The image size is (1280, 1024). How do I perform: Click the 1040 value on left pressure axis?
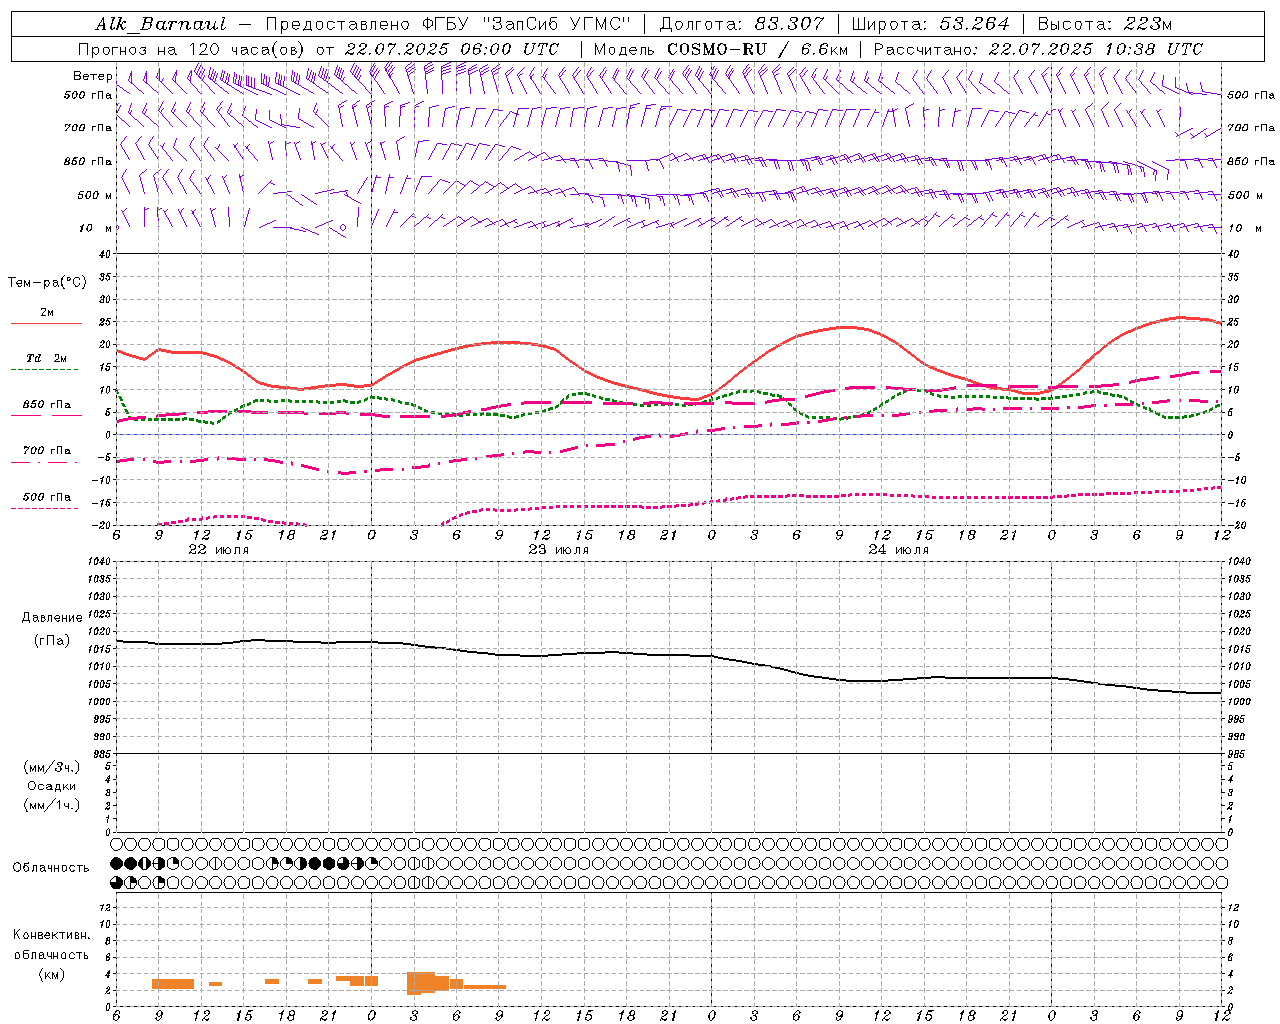pyautogui.click(x=99, y=561)
